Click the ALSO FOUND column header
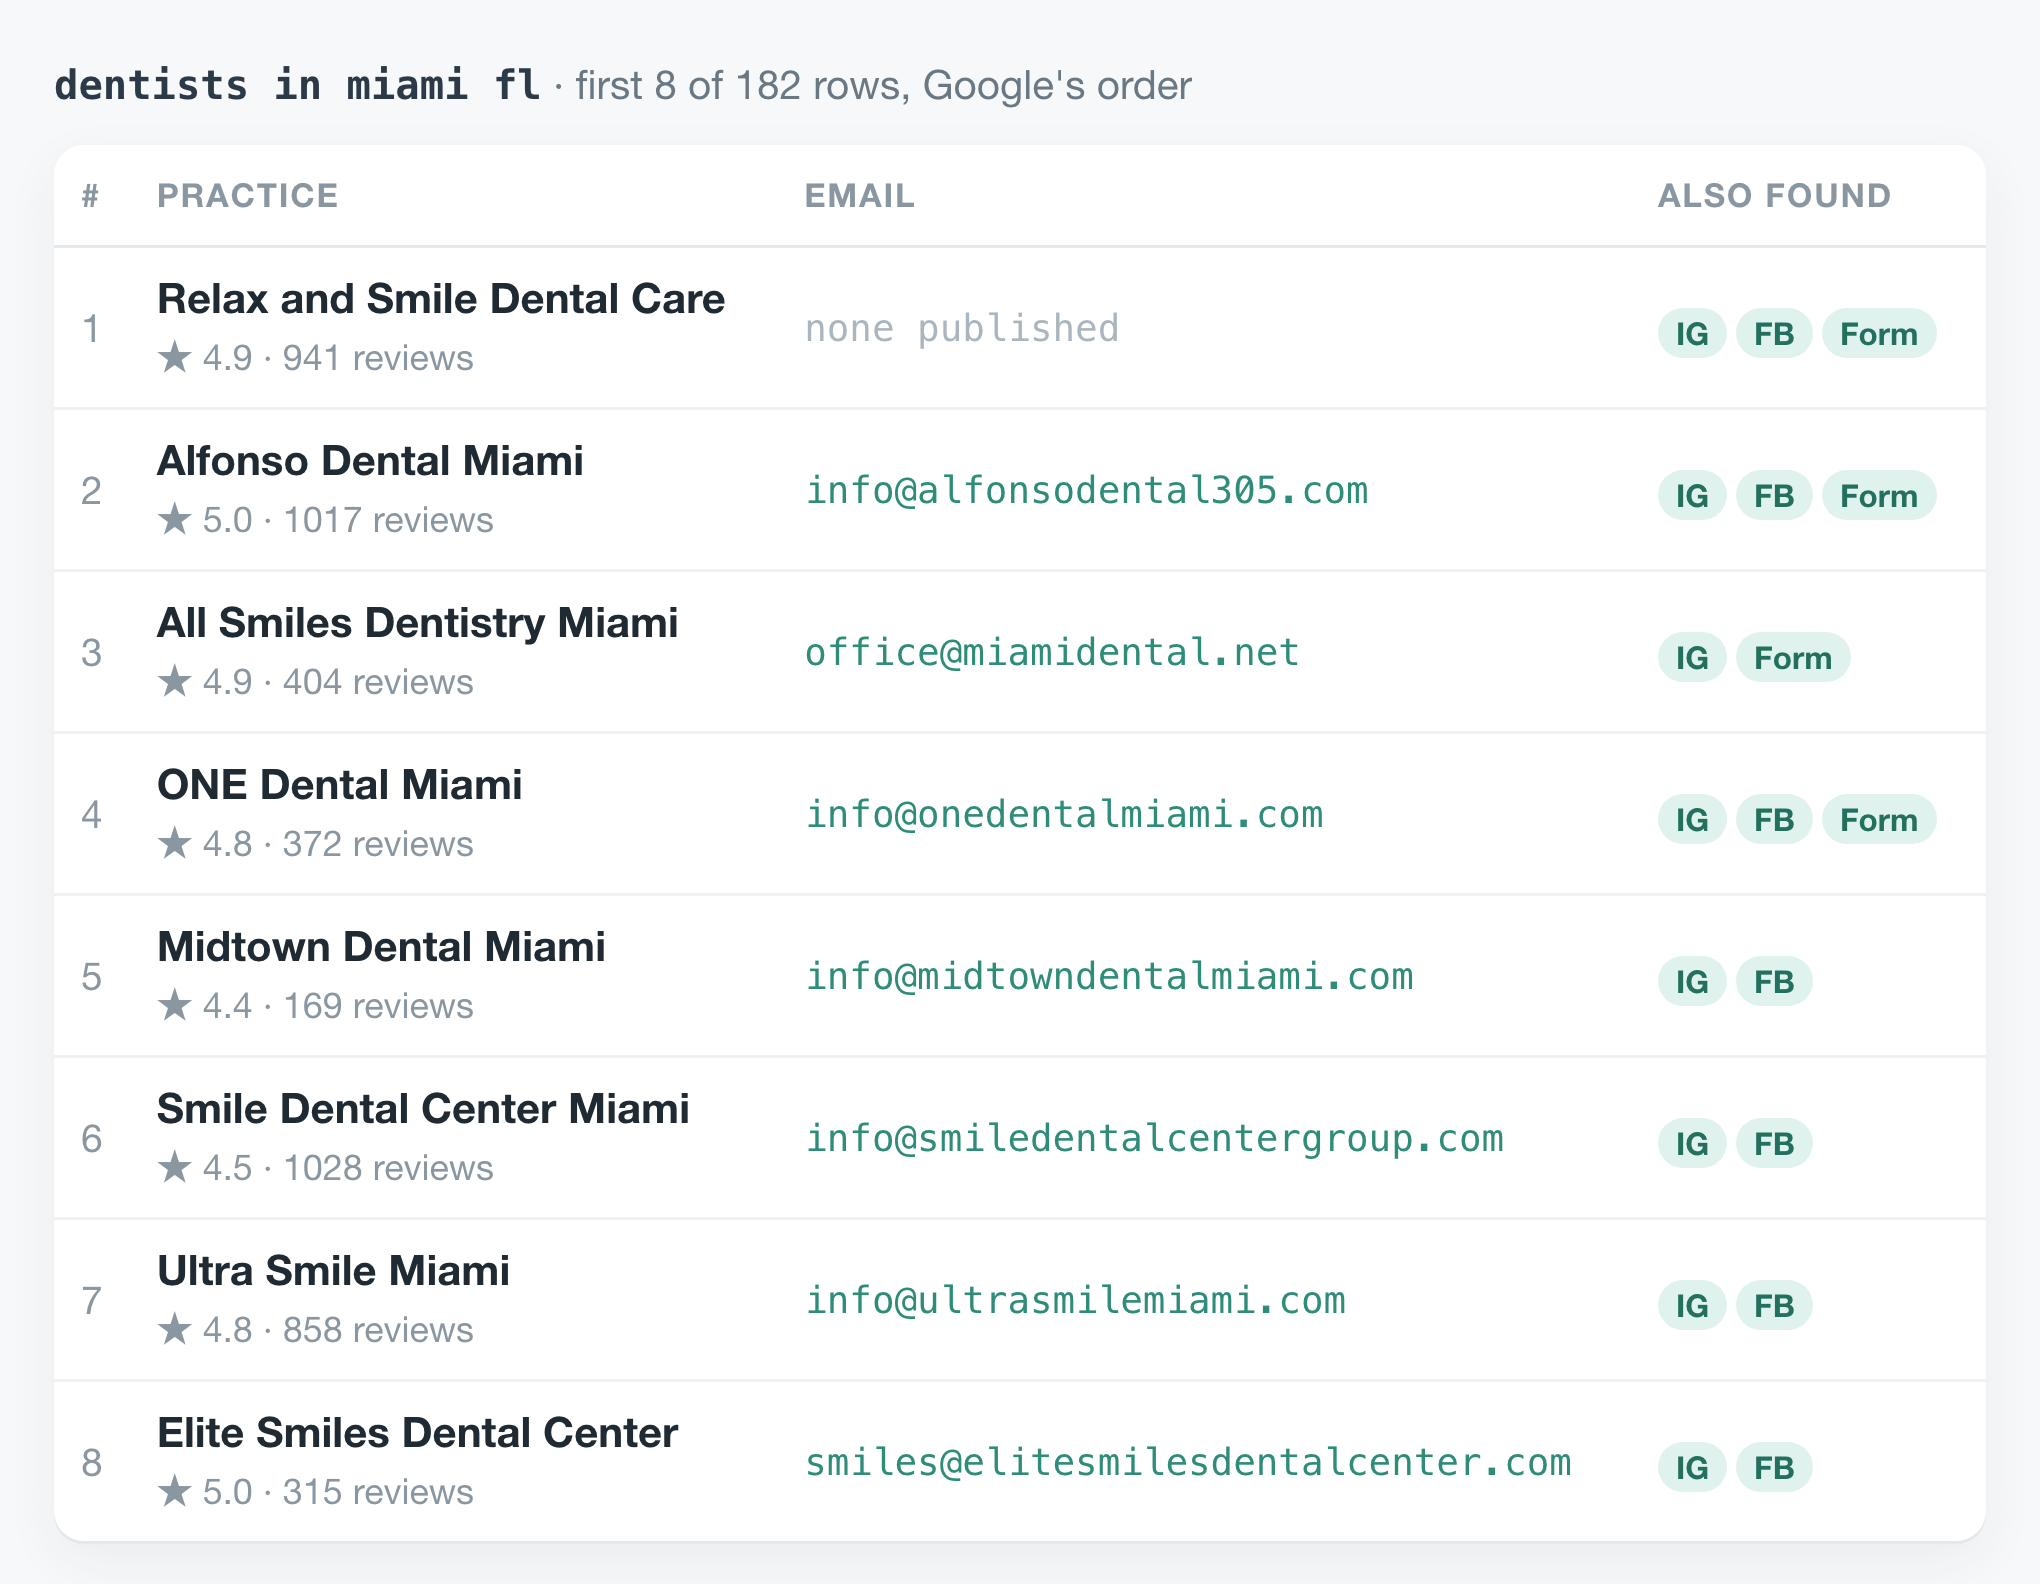 pyautogui.click(x=1774, y=196)
